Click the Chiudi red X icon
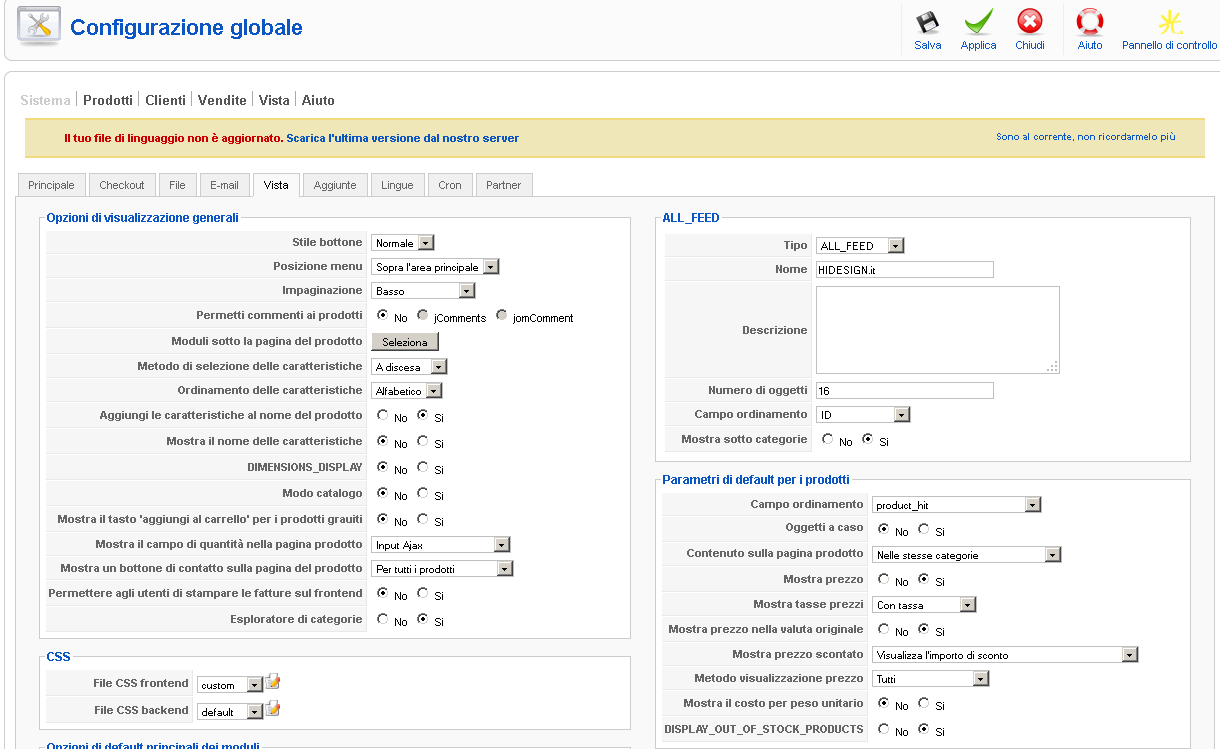Screen dimensions: 1220x749 tap(1029, 23)
